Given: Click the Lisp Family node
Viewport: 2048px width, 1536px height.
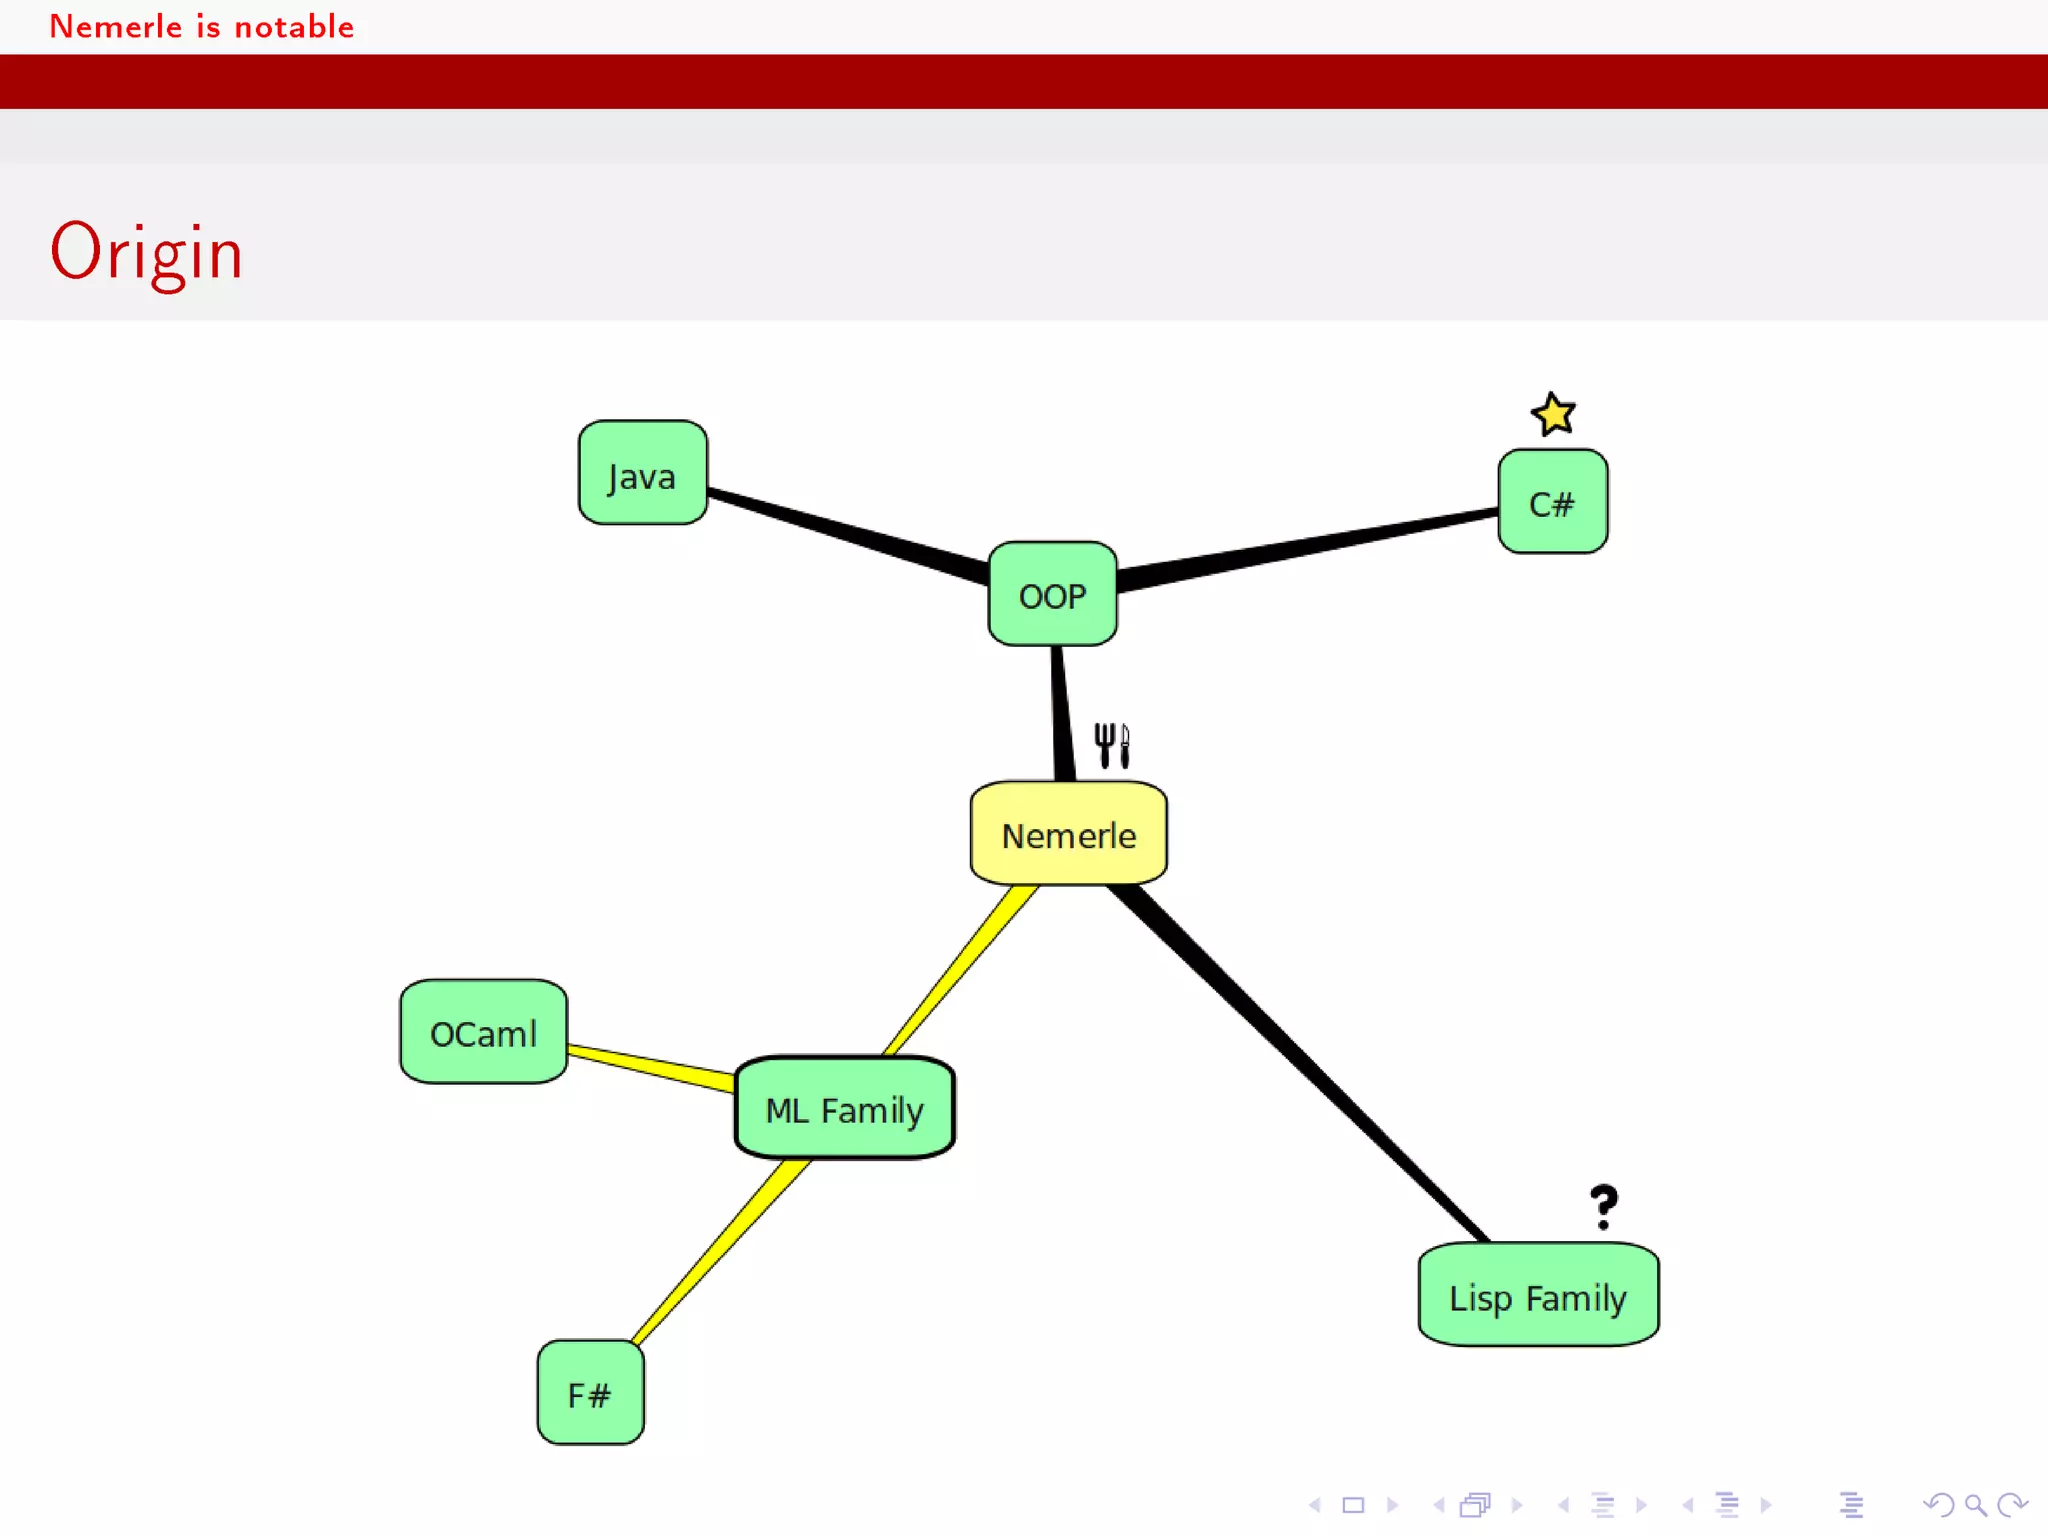Looking at the screenshot, I should (x=1538, y=1296).
